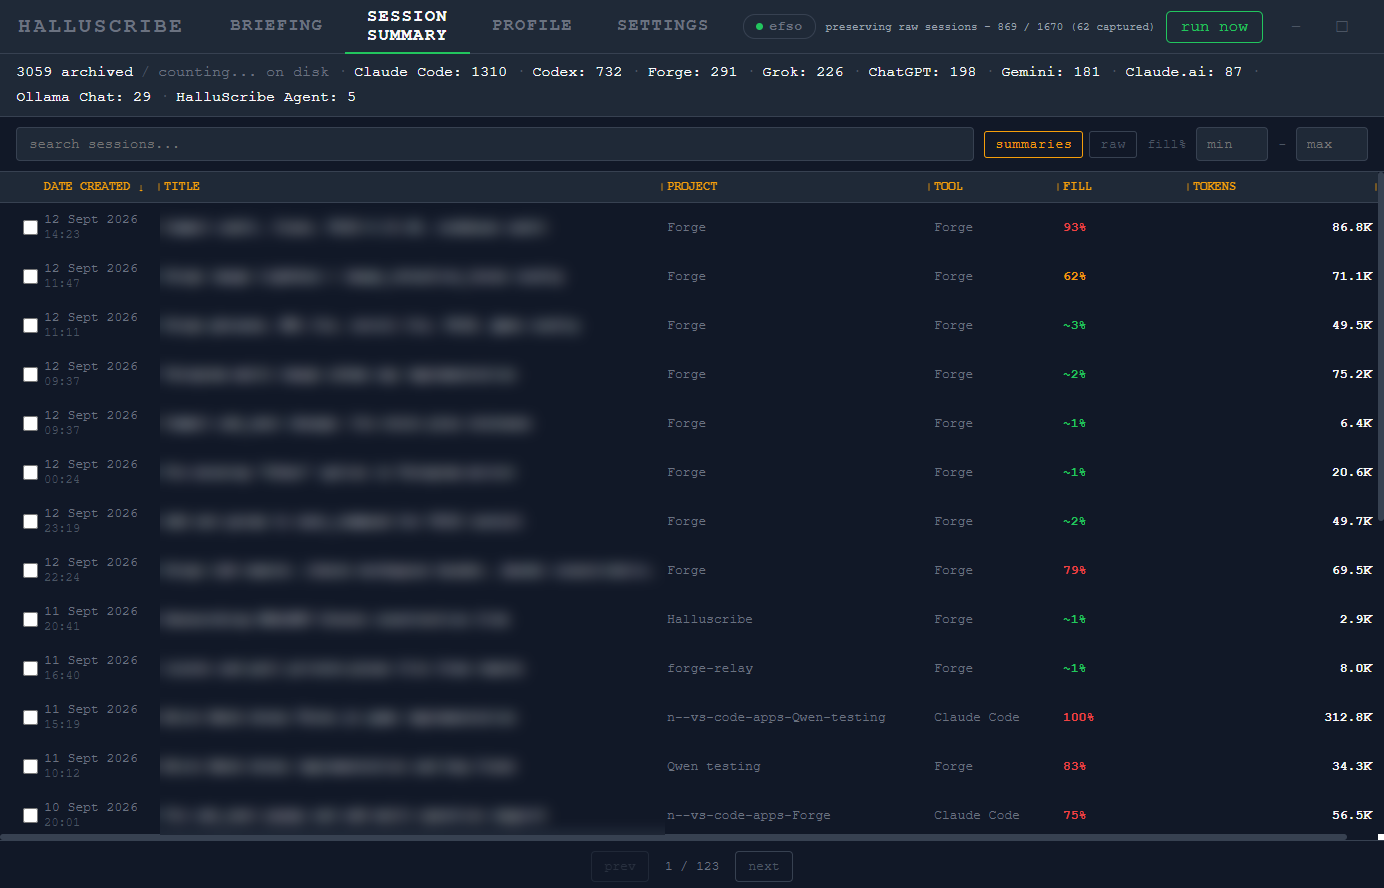Focus the search sessions field

[495, 144]
